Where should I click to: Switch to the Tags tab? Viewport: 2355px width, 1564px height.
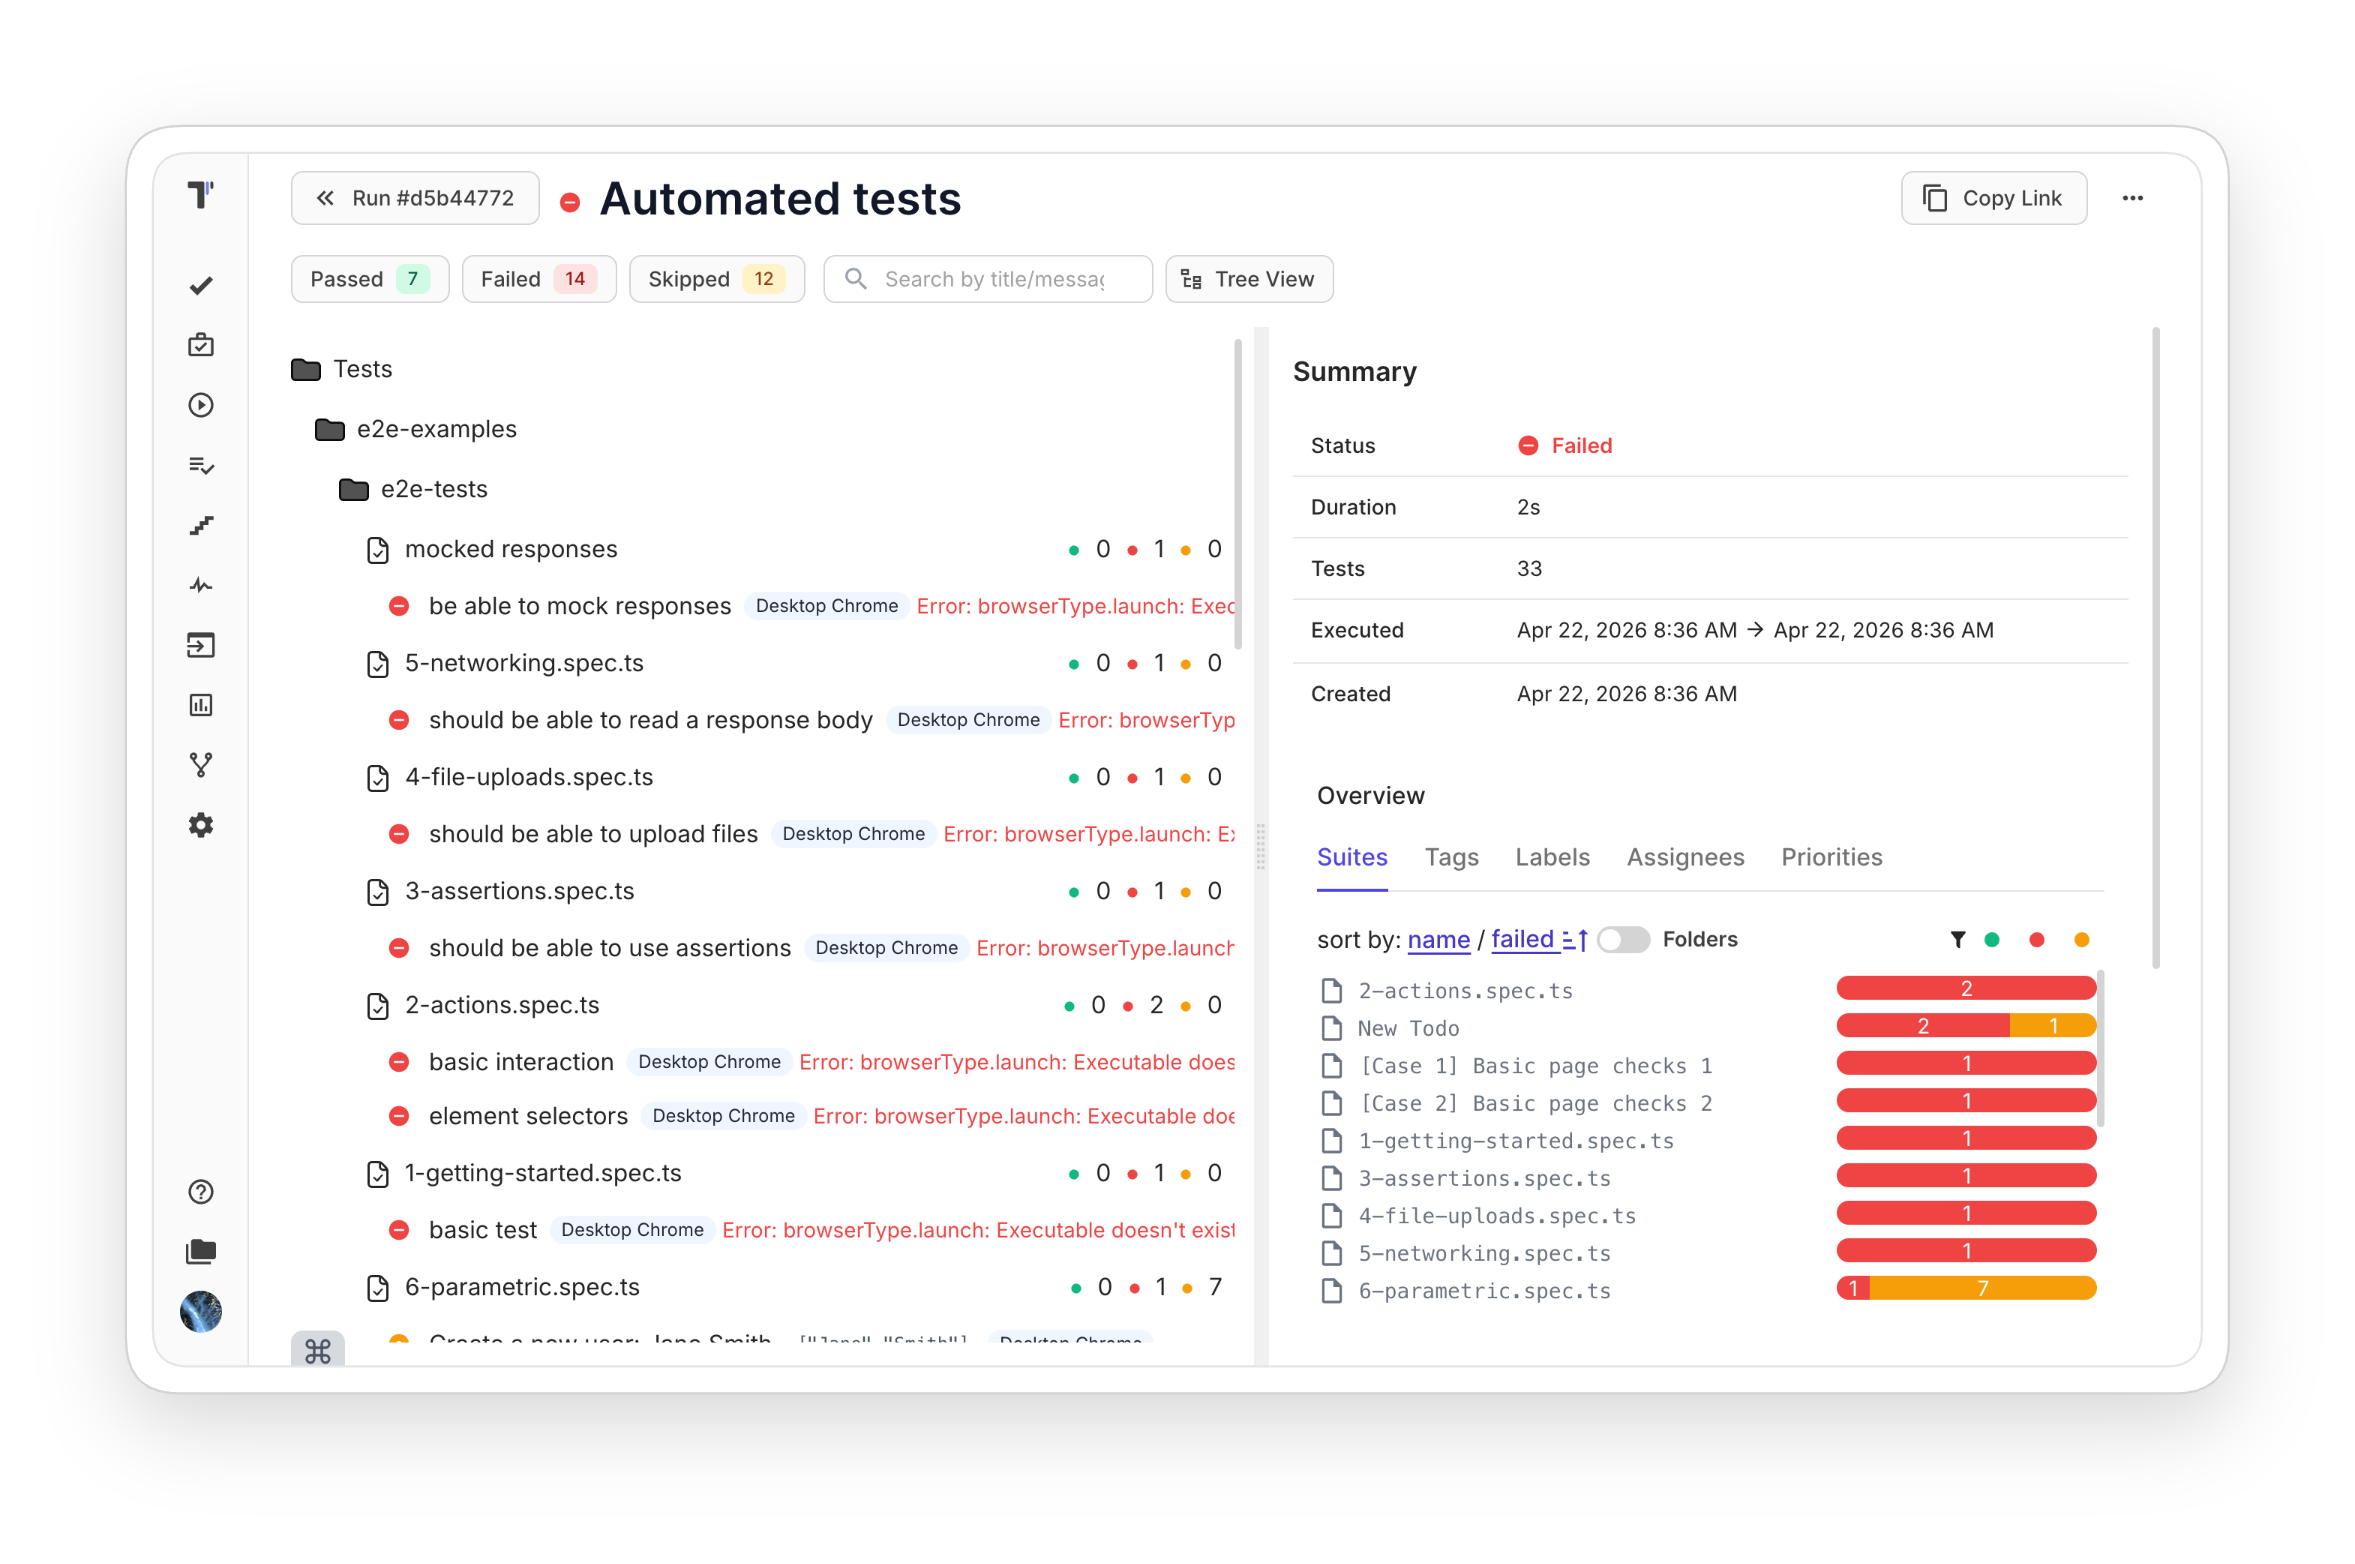tap(1451, 857)
